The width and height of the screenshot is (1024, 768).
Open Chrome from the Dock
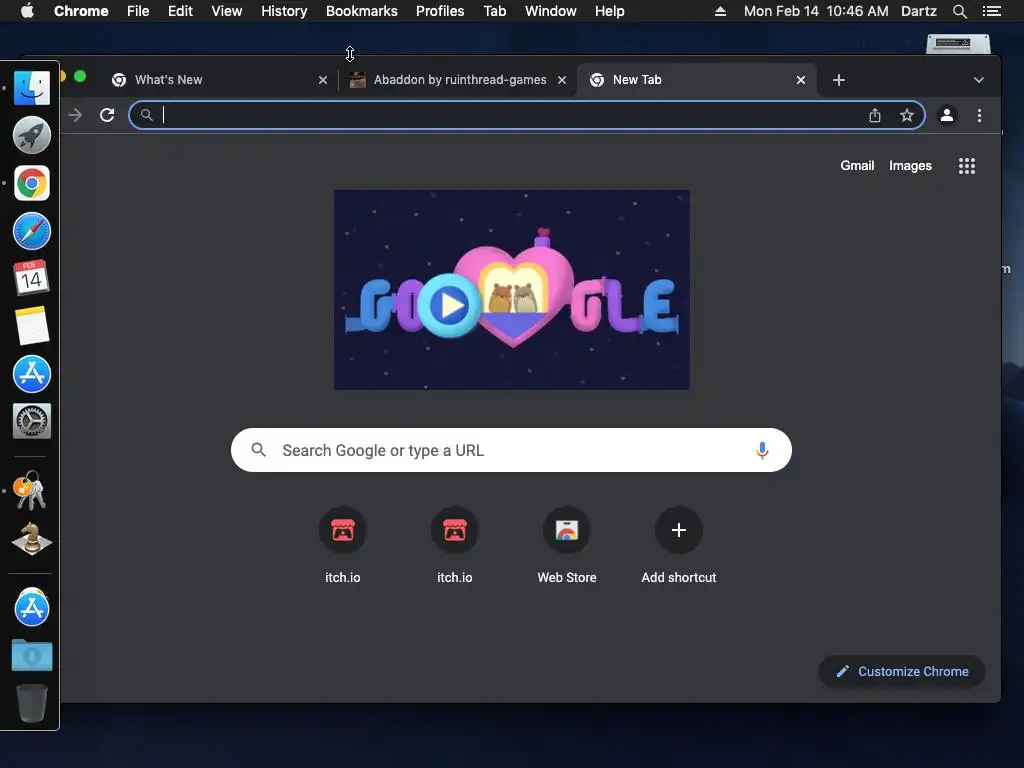(x=31, y=183)
